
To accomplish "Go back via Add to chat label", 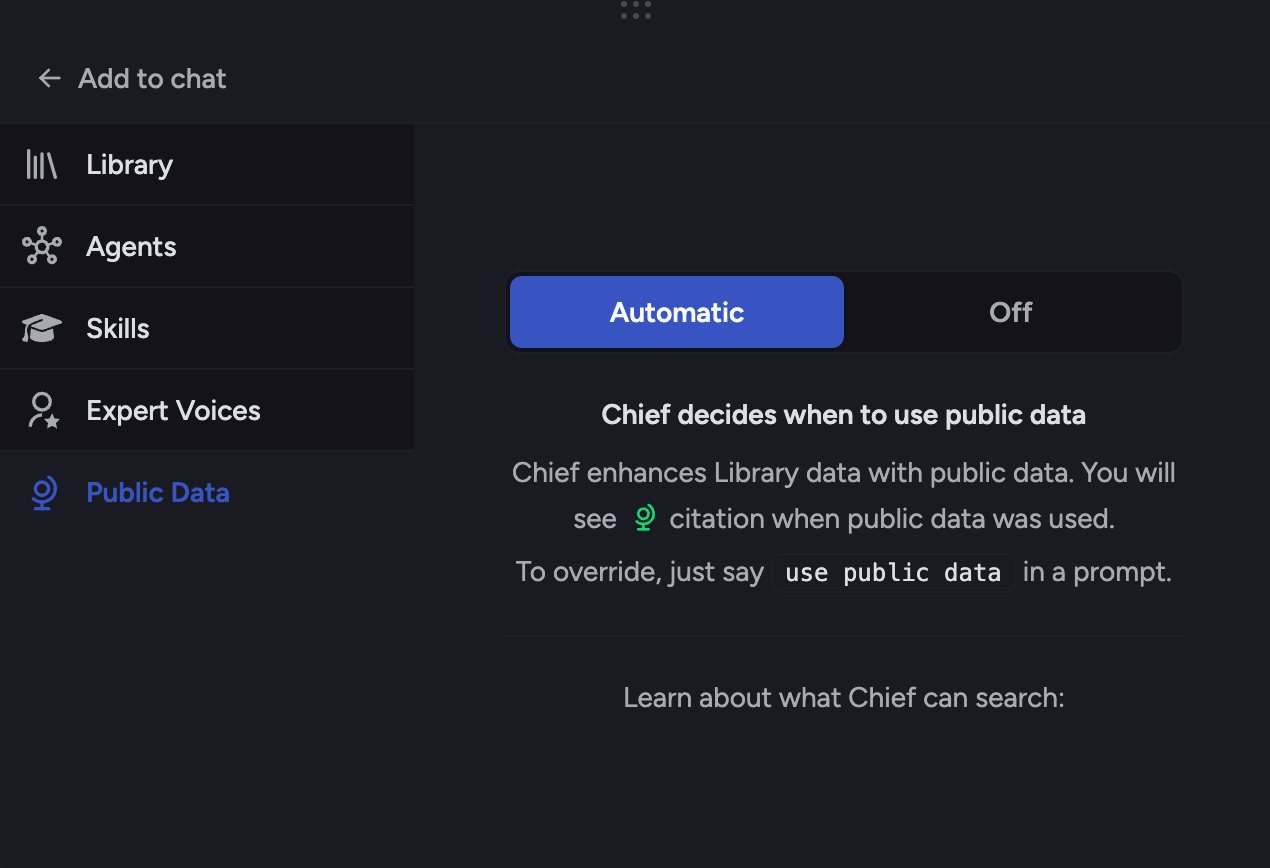I will pos(152,78).
